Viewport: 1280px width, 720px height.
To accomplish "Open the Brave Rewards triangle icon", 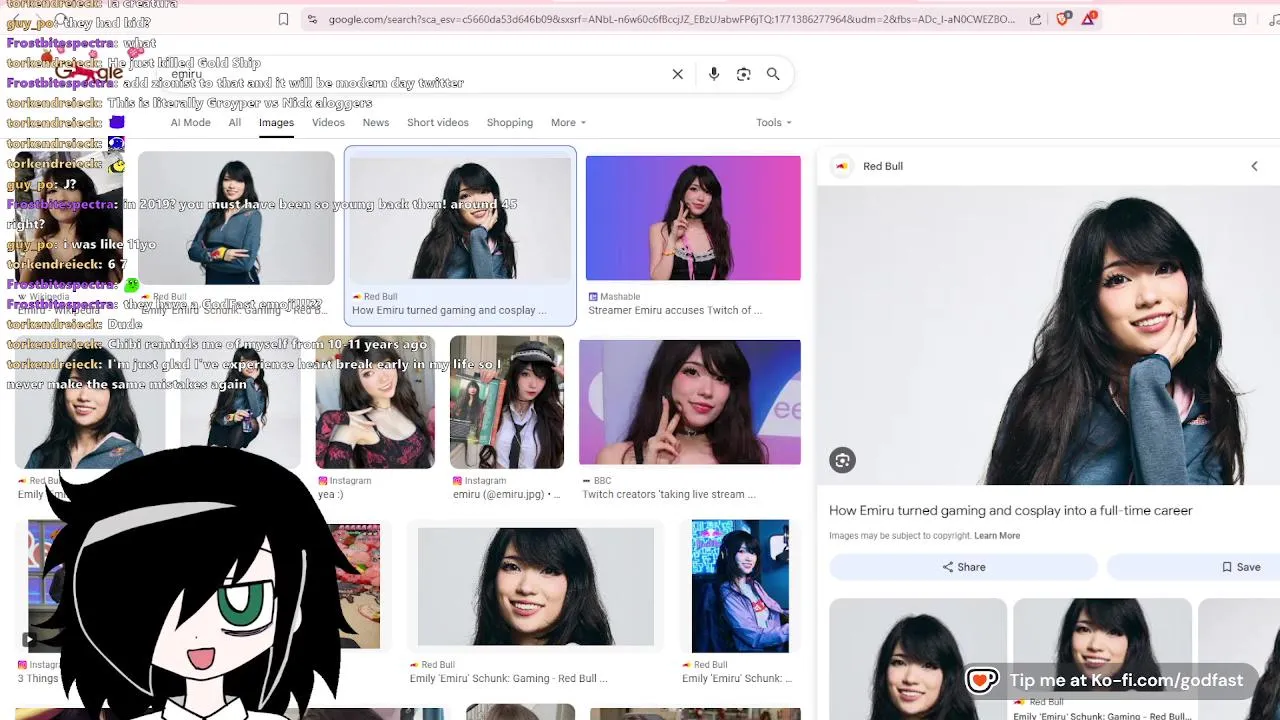I will point(1088,19).
